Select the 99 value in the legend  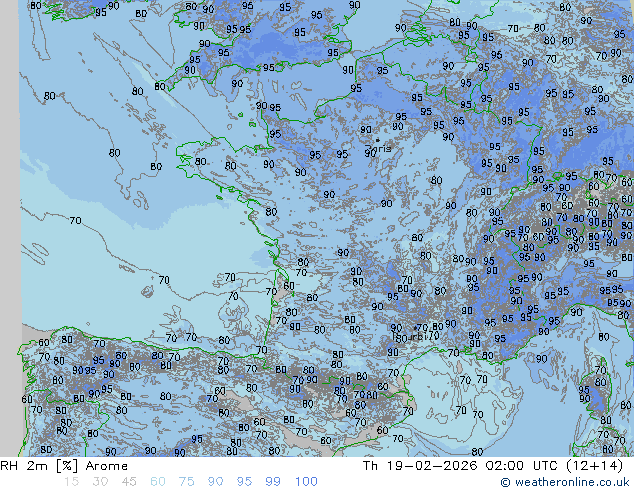pos(273,482)
